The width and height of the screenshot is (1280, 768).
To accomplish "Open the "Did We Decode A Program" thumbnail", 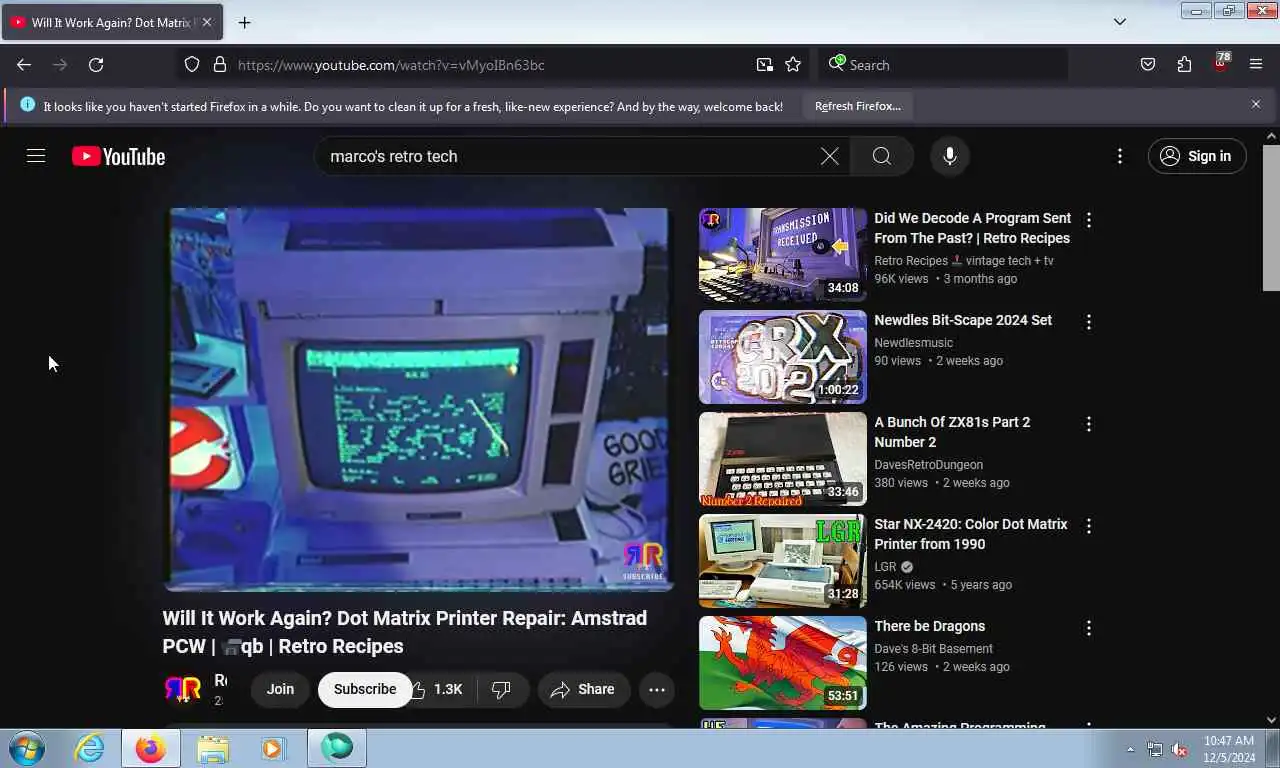I will tap(783, 255).
